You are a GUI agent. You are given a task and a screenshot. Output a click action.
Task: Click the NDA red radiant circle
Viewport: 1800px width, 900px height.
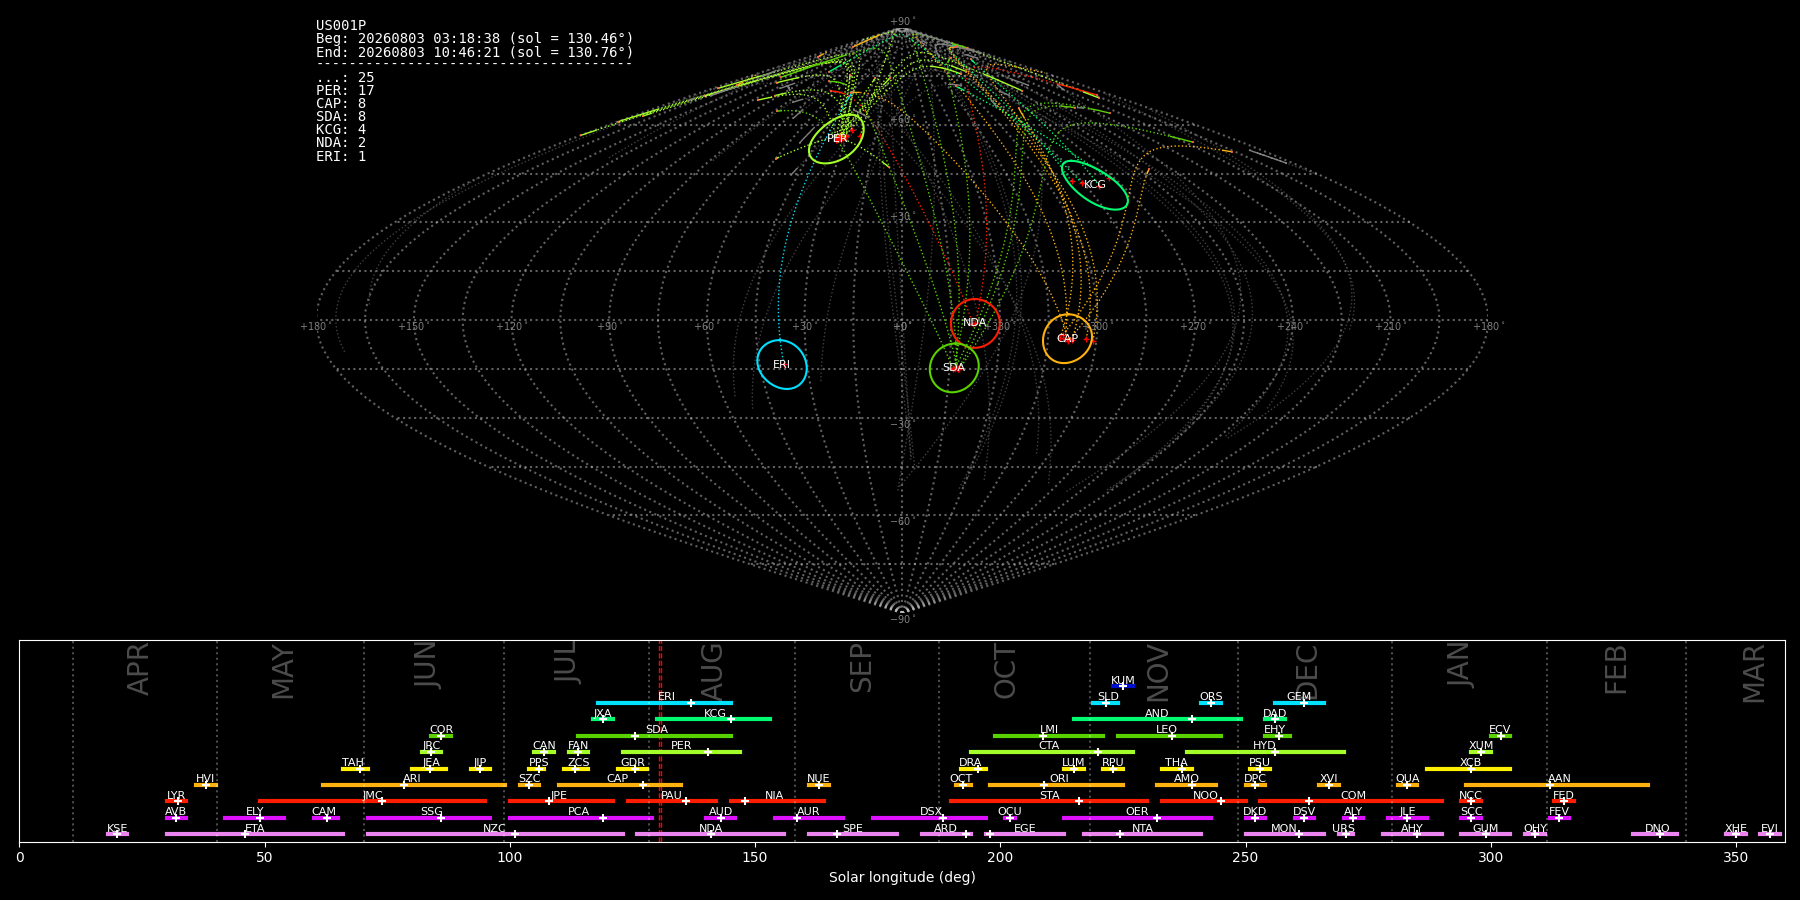(x=975, y=323)
